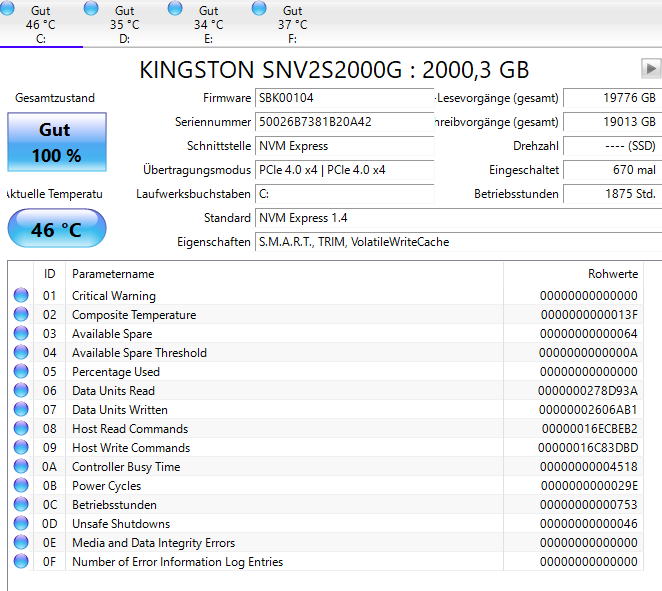Click the health orb above drive F:
Screen dimensions: 662x591
tap(259, 8)
